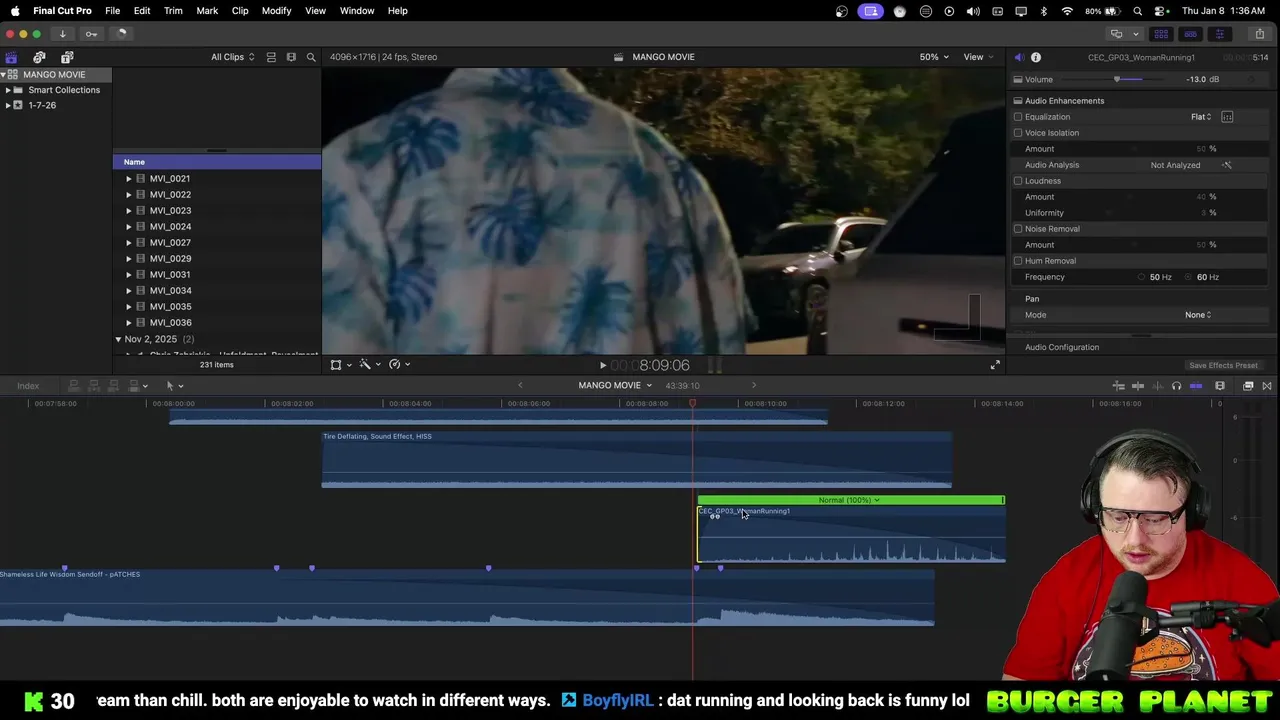Viewport: 1280px width, 720px height.
Task: Click the Share export icon
Action: tap(1259, 34)
